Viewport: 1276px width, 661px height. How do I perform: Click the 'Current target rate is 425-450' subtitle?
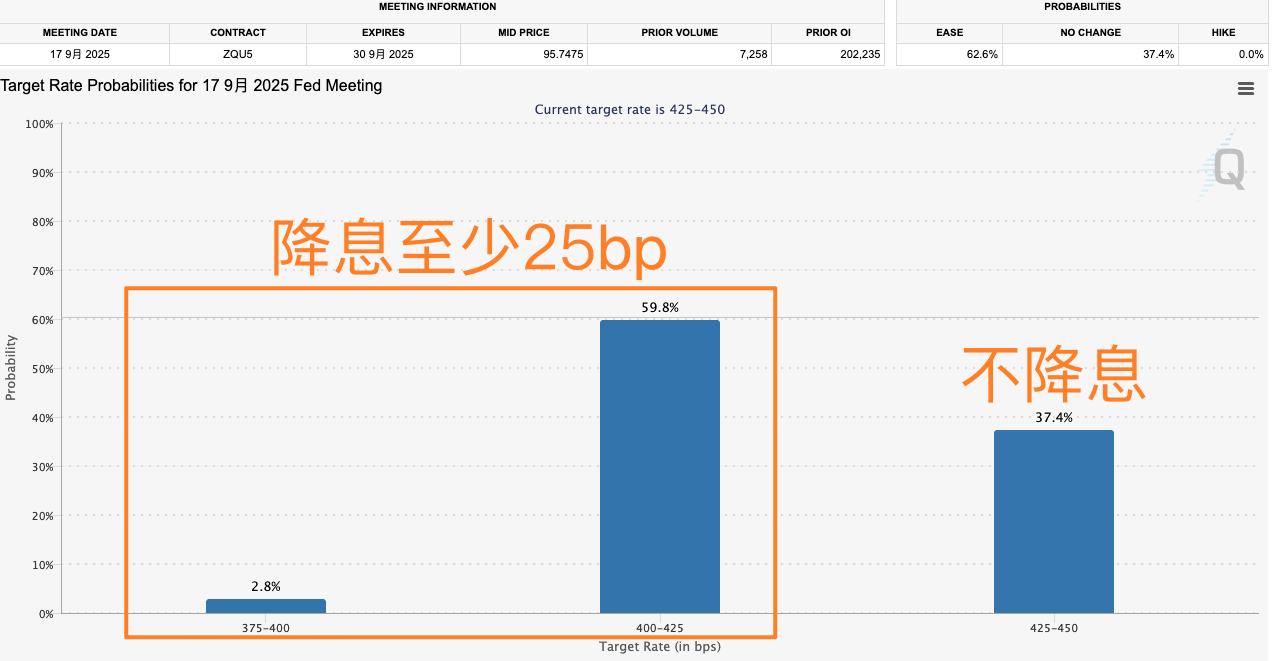click(629, 109)
